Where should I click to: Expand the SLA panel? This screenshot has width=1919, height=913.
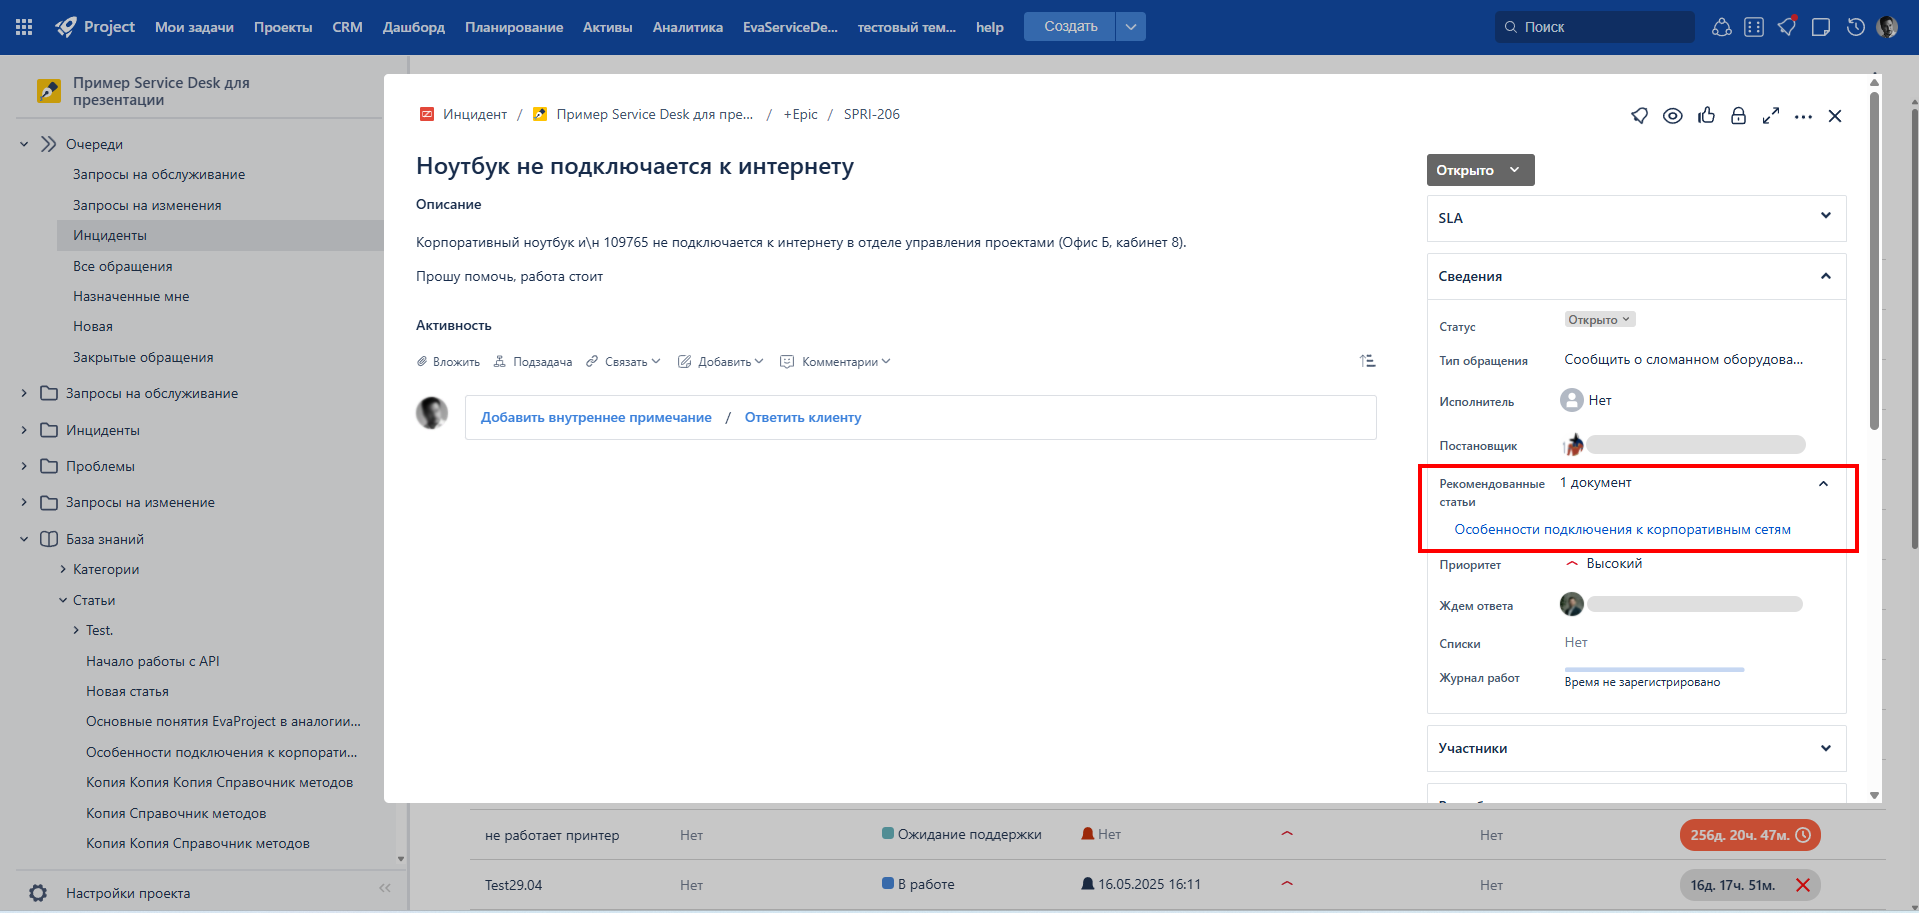point(1825,217)
